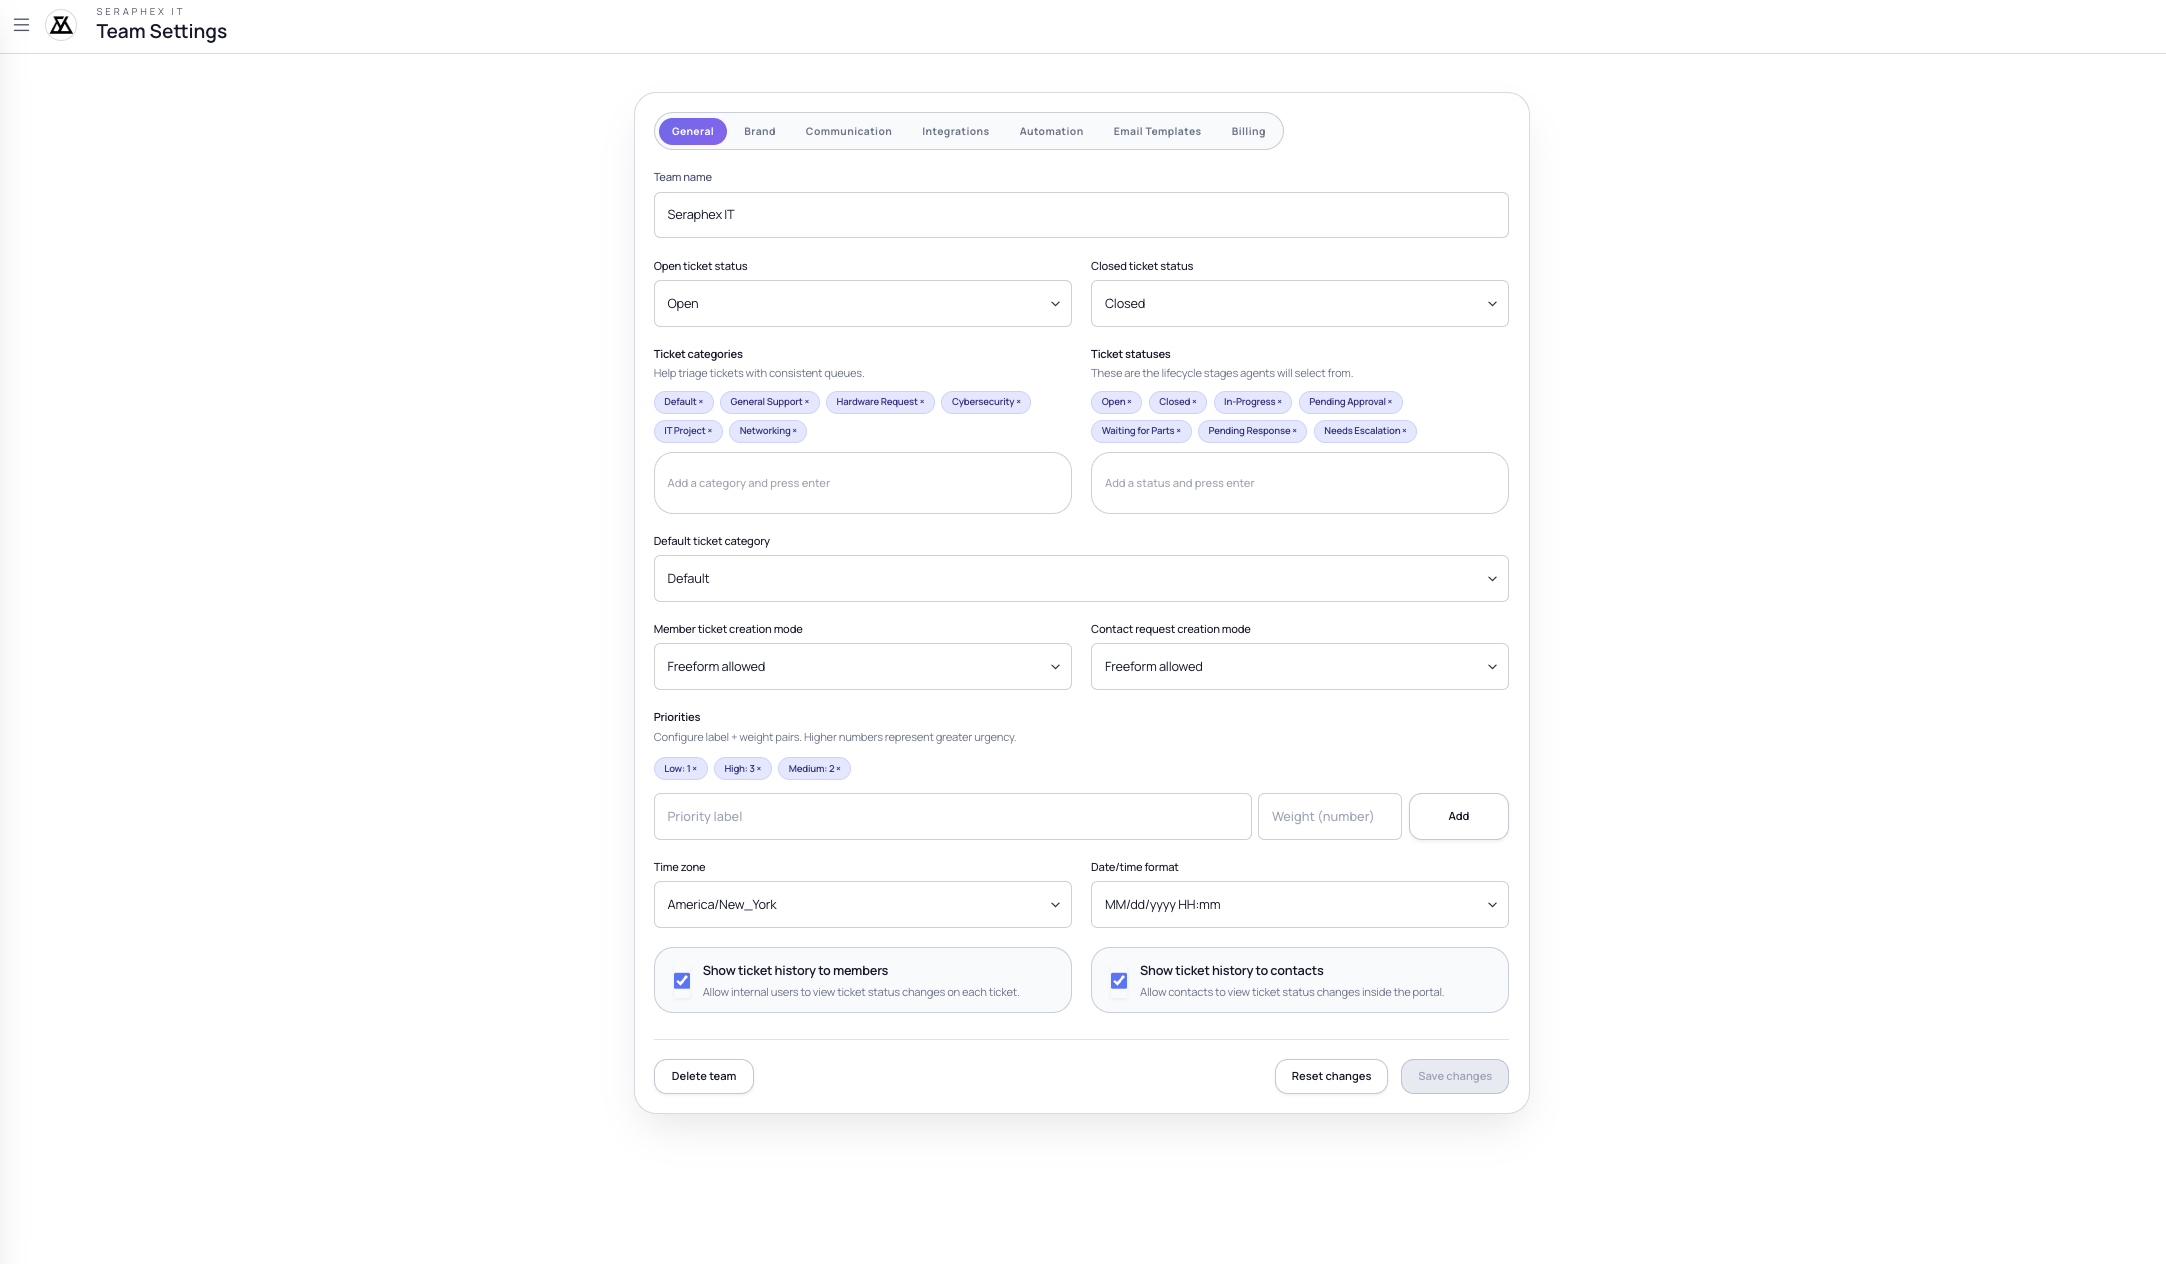Viewport: 2166px width, 1264px height.
Task: Remove the Cybersecurity category tag
Action: 1019,402
